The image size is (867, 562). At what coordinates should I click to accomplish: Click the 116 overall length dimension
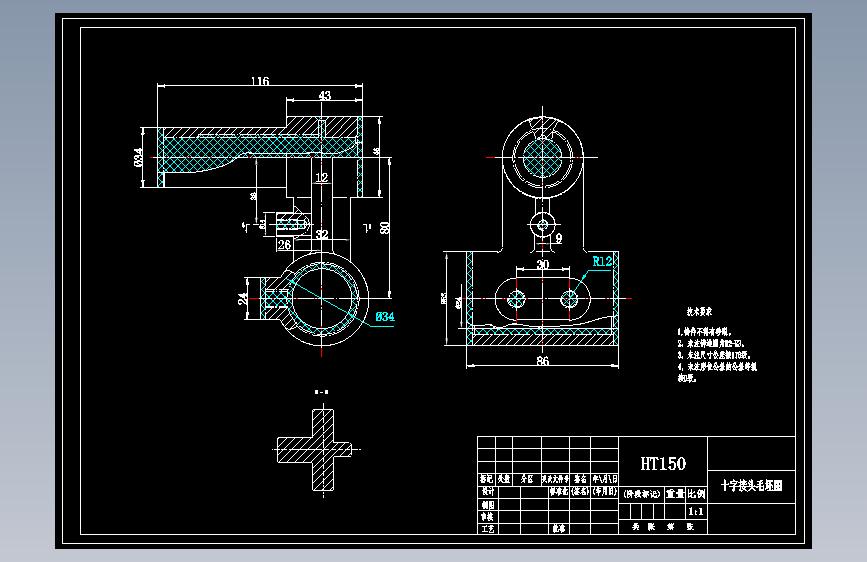point(260,81)
